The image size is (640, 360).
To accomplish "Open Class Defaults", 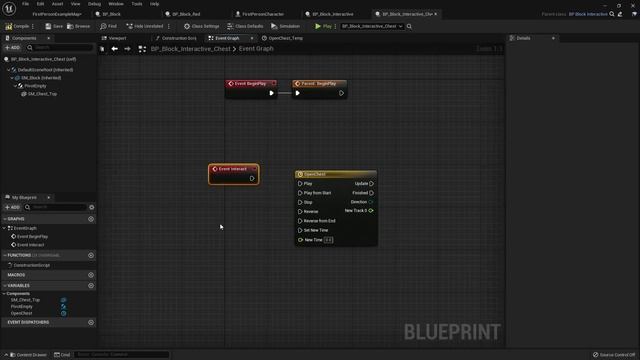I will [245, 26].
